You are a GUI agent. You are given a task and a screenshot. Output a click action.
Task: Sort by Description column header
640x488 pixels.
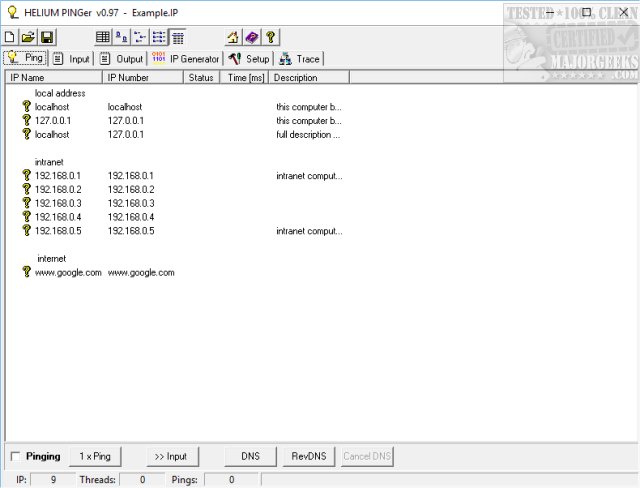coord(309,78)
